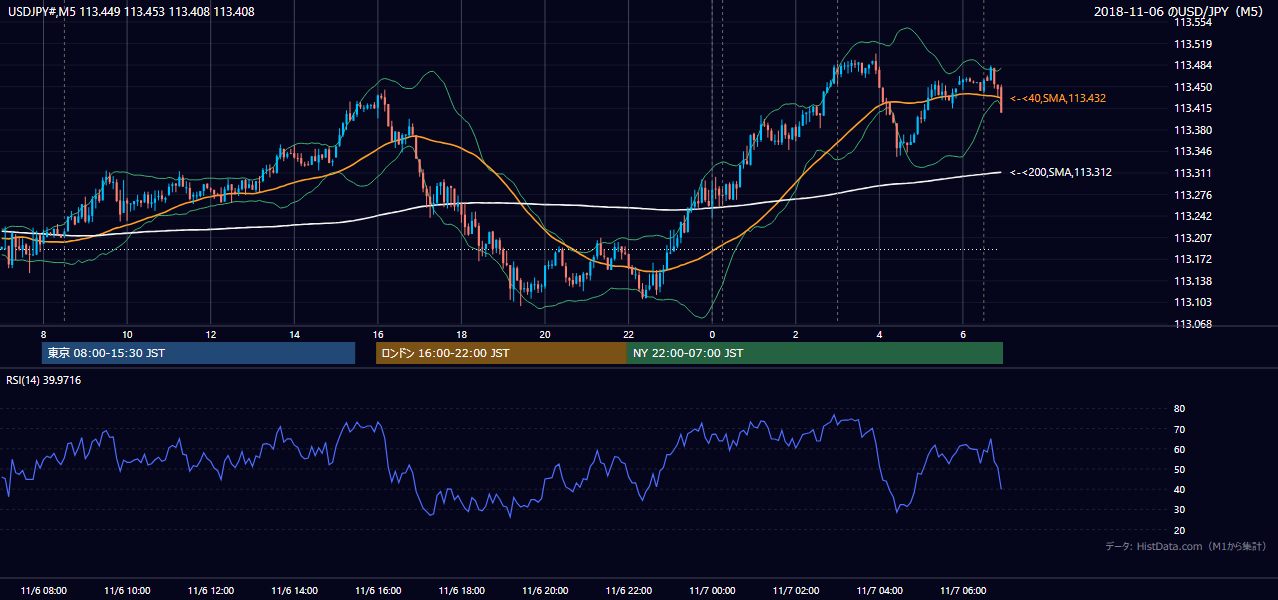Click the chart title 2018-11-06 のUSD/JPY (M5)
Image resolution: width=1278 pixels, height=600 pixels.
click(1181, 12)
